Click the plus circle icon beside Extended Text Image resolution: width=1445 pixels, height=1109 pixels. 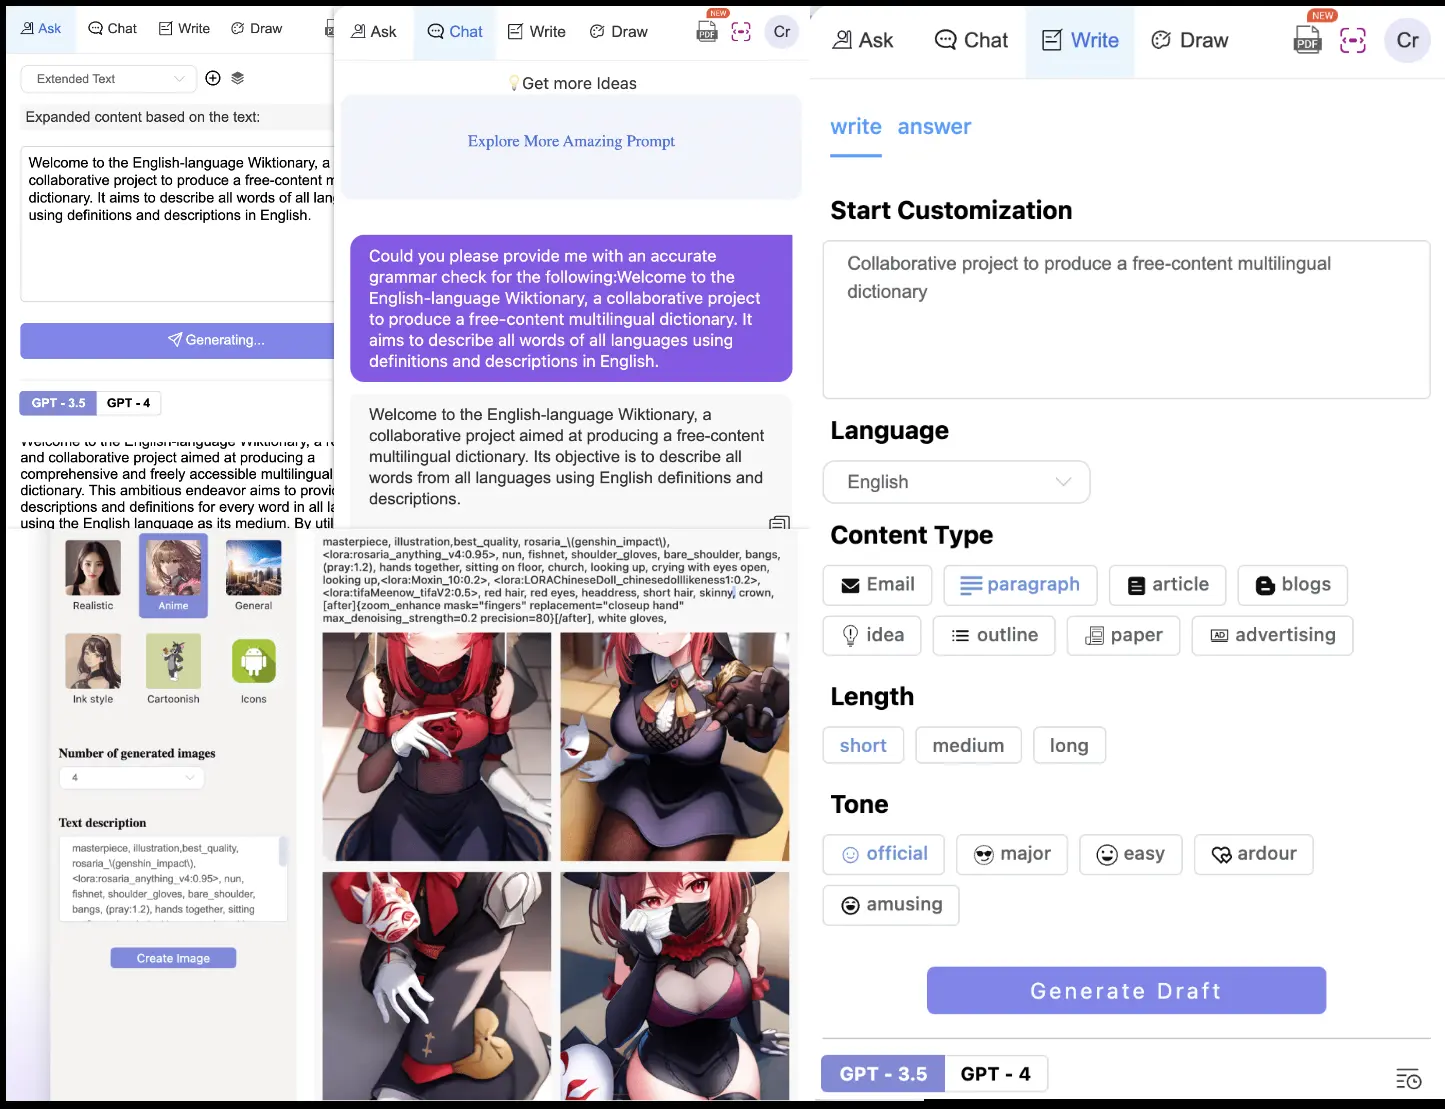(213, 78)
